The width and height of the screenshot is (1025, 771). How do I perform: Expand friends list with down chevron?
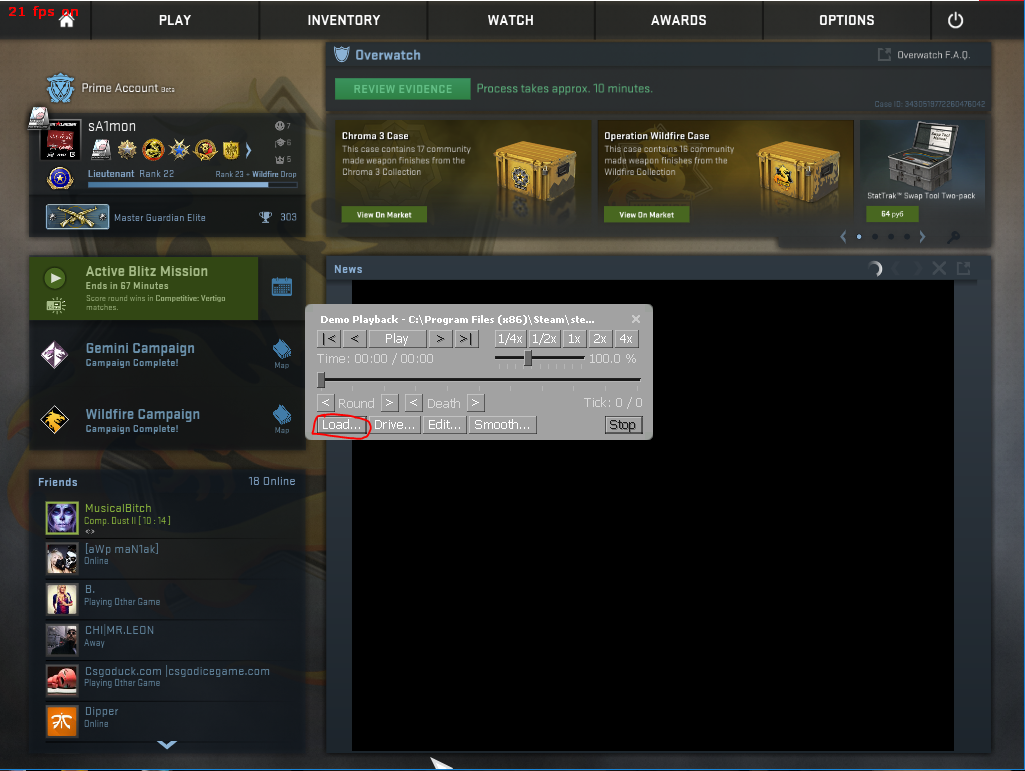(x=167, y=744)
